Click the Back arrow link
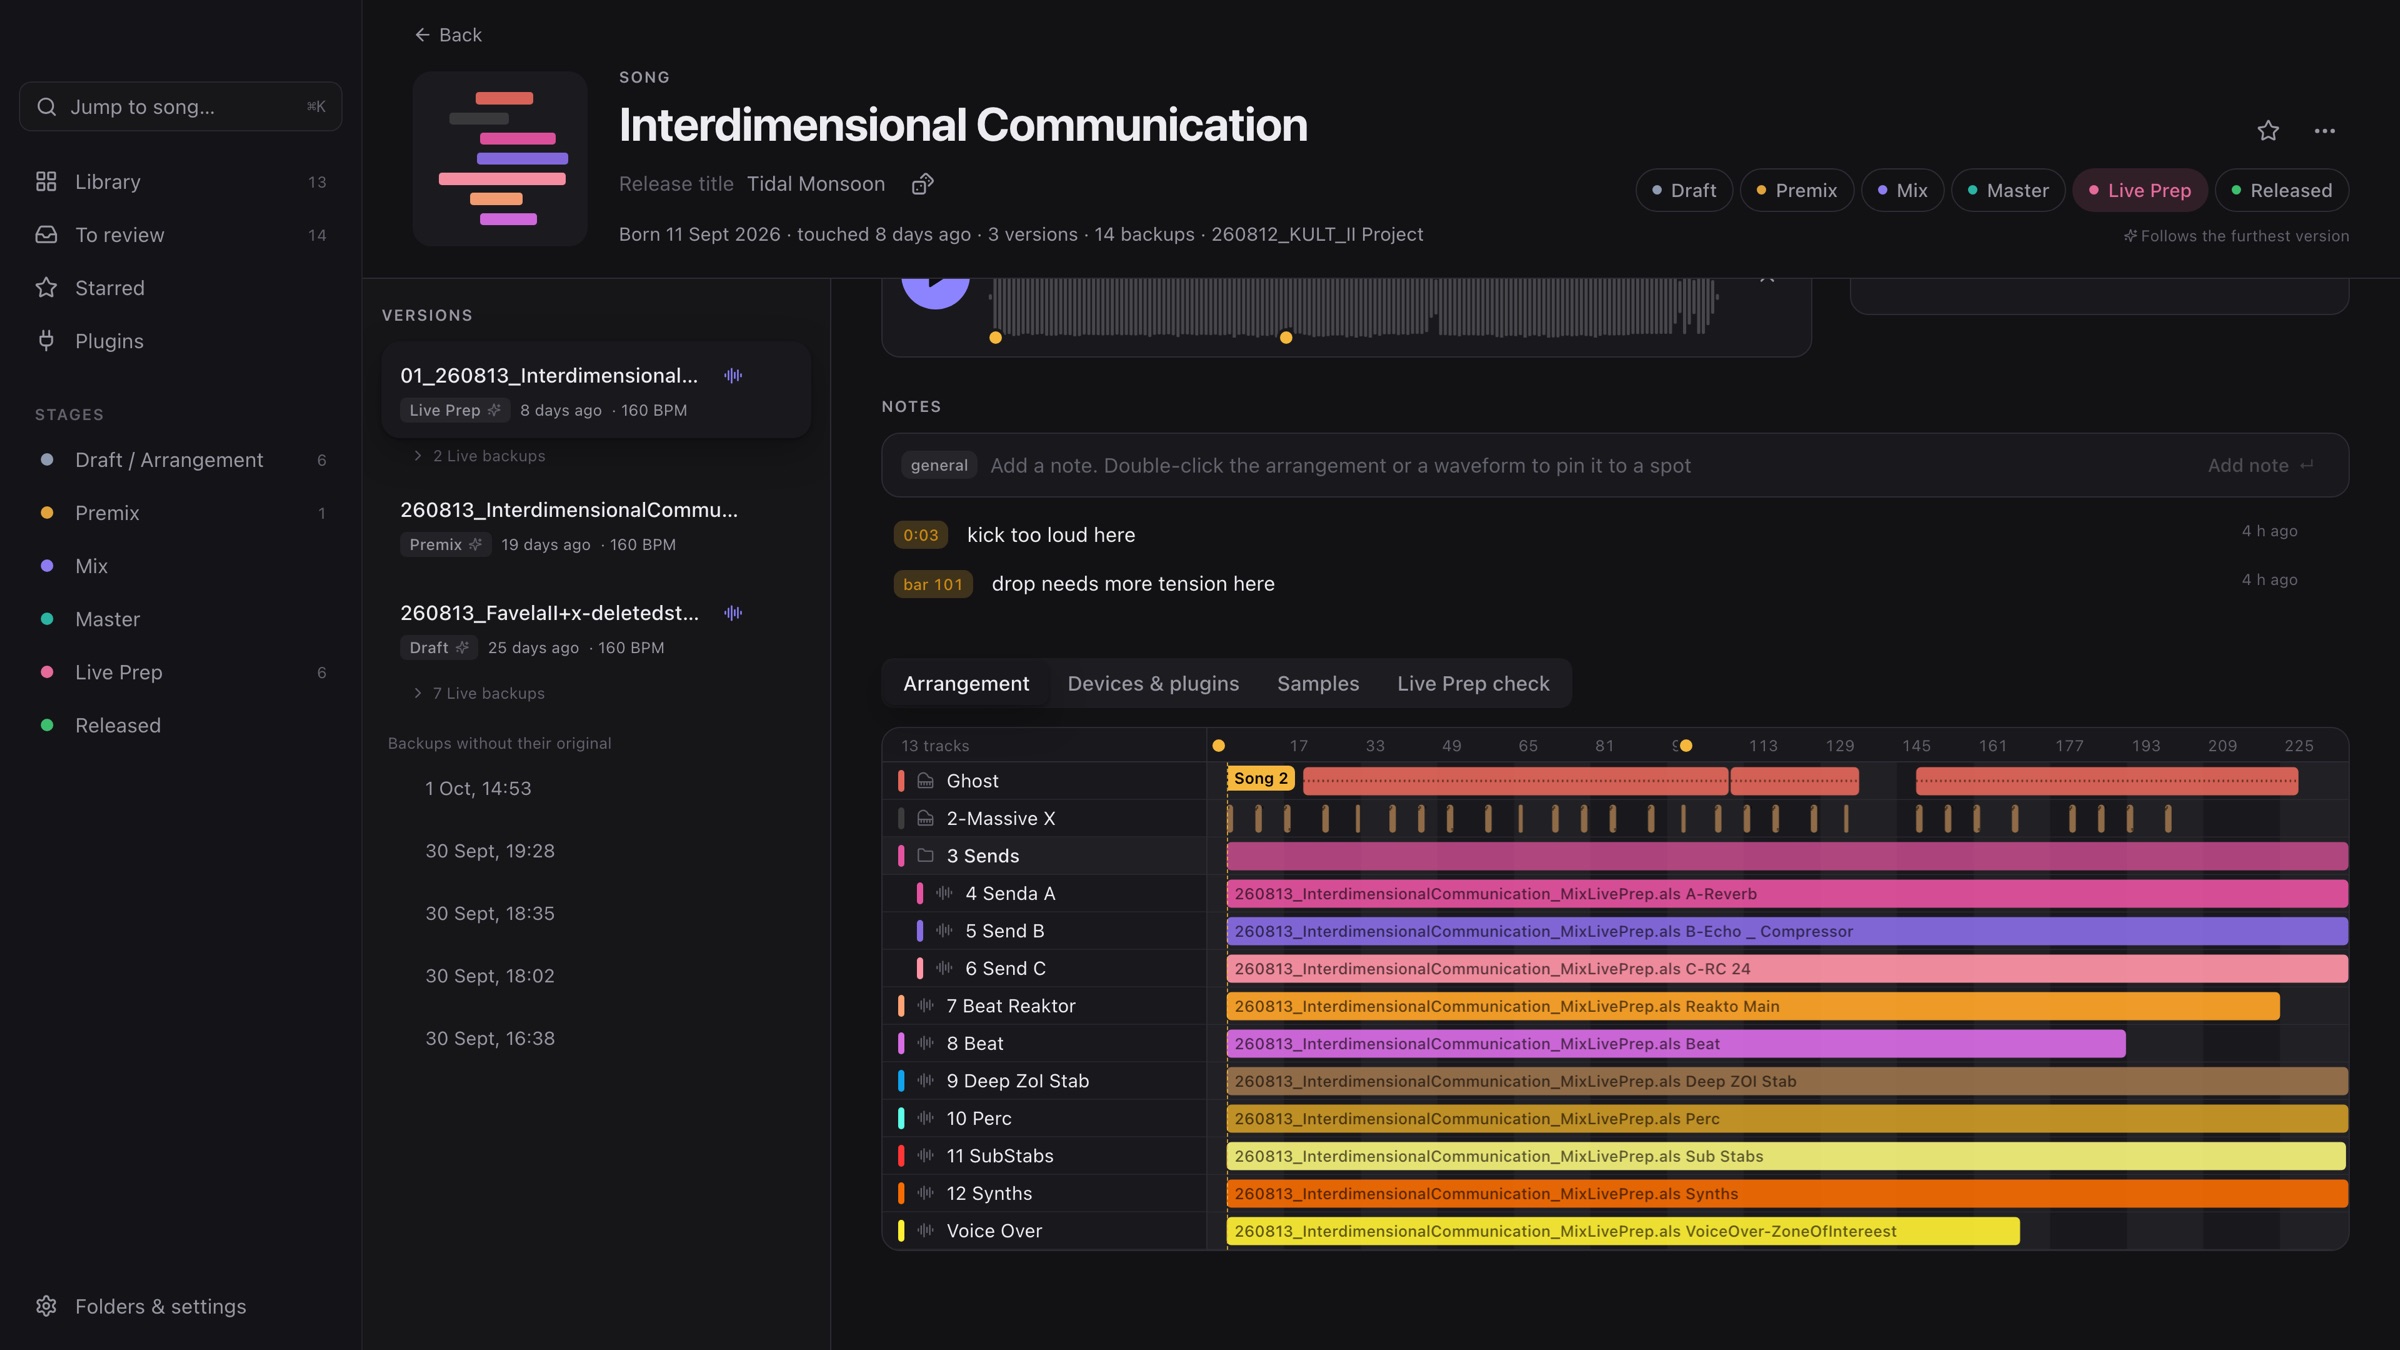 (x=448, y=35)
